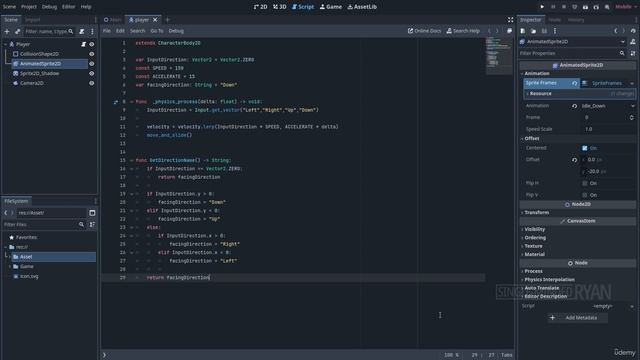Make the script editor a floating window
Image resolution: width=640 pixels, height=360 pixels.
point(509,31)
